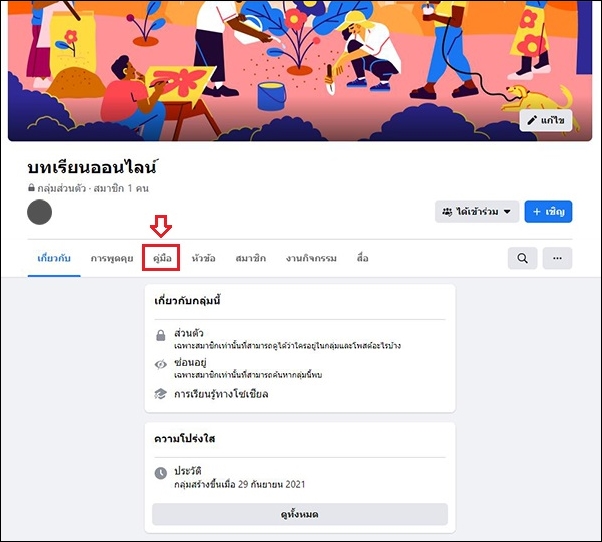Screen dimensions: 602x542
Task: Click the search magnifier icon in group tabs
Action: click(x=522, y=258)
